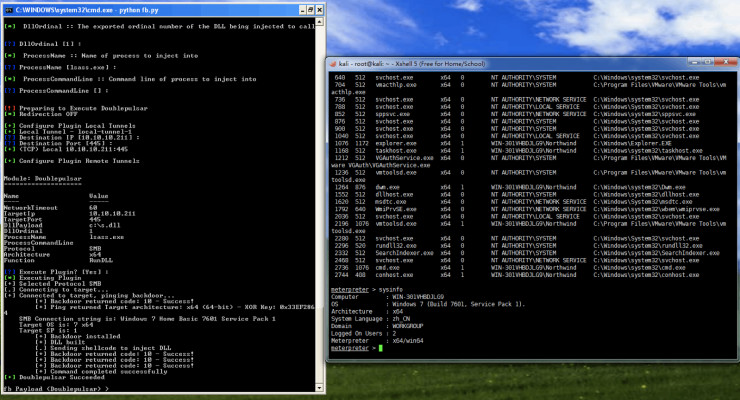Click the 'Value' column header in cmd
Viewport: 740px width, 400px height.
99,196
